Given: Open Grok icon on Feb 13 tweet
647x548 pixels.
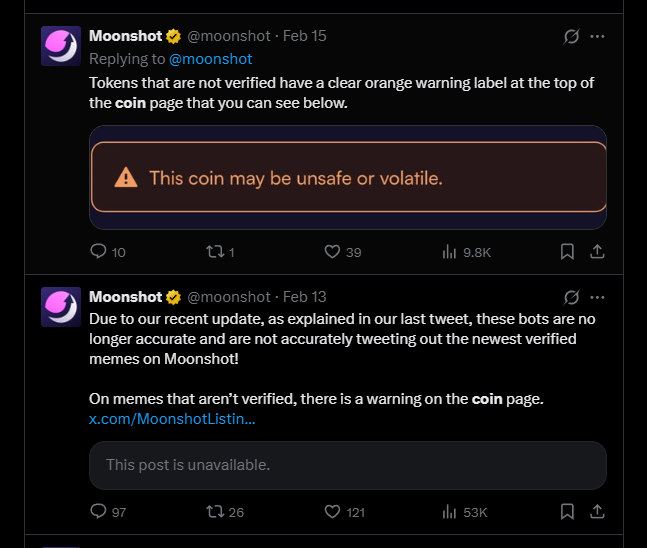Looking at the screenshot, I should tap(571, 297).
